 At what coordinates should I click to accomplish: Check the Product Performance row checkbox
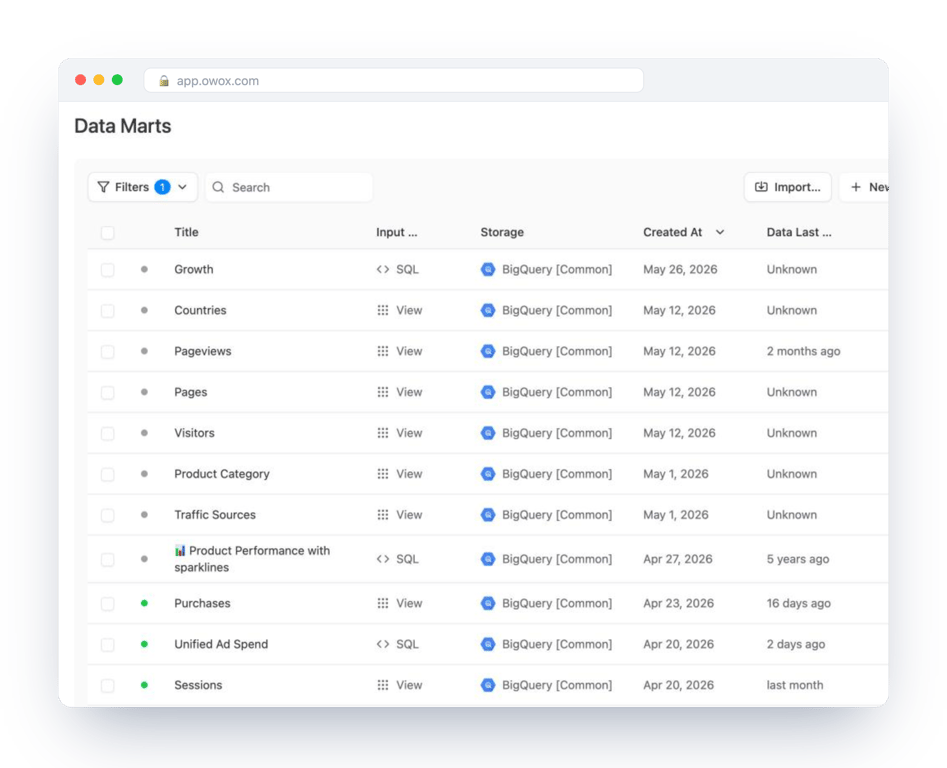108,560
